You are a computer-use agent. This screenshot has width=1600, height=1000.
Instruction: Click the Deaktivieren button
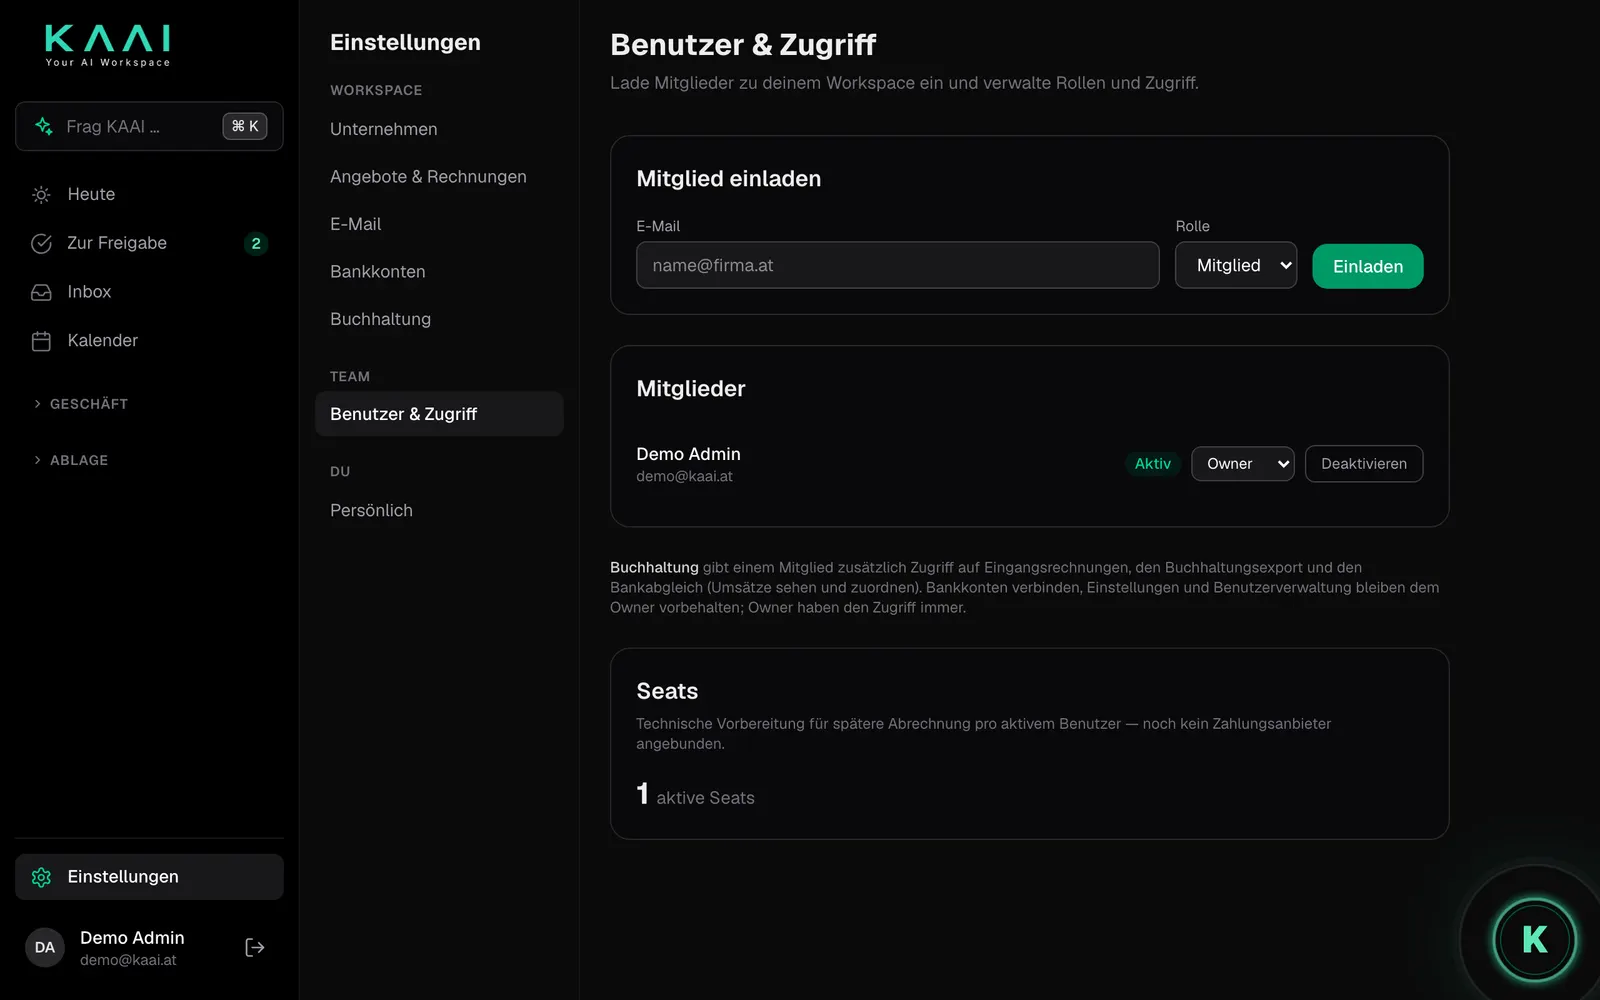[1363, 464]
